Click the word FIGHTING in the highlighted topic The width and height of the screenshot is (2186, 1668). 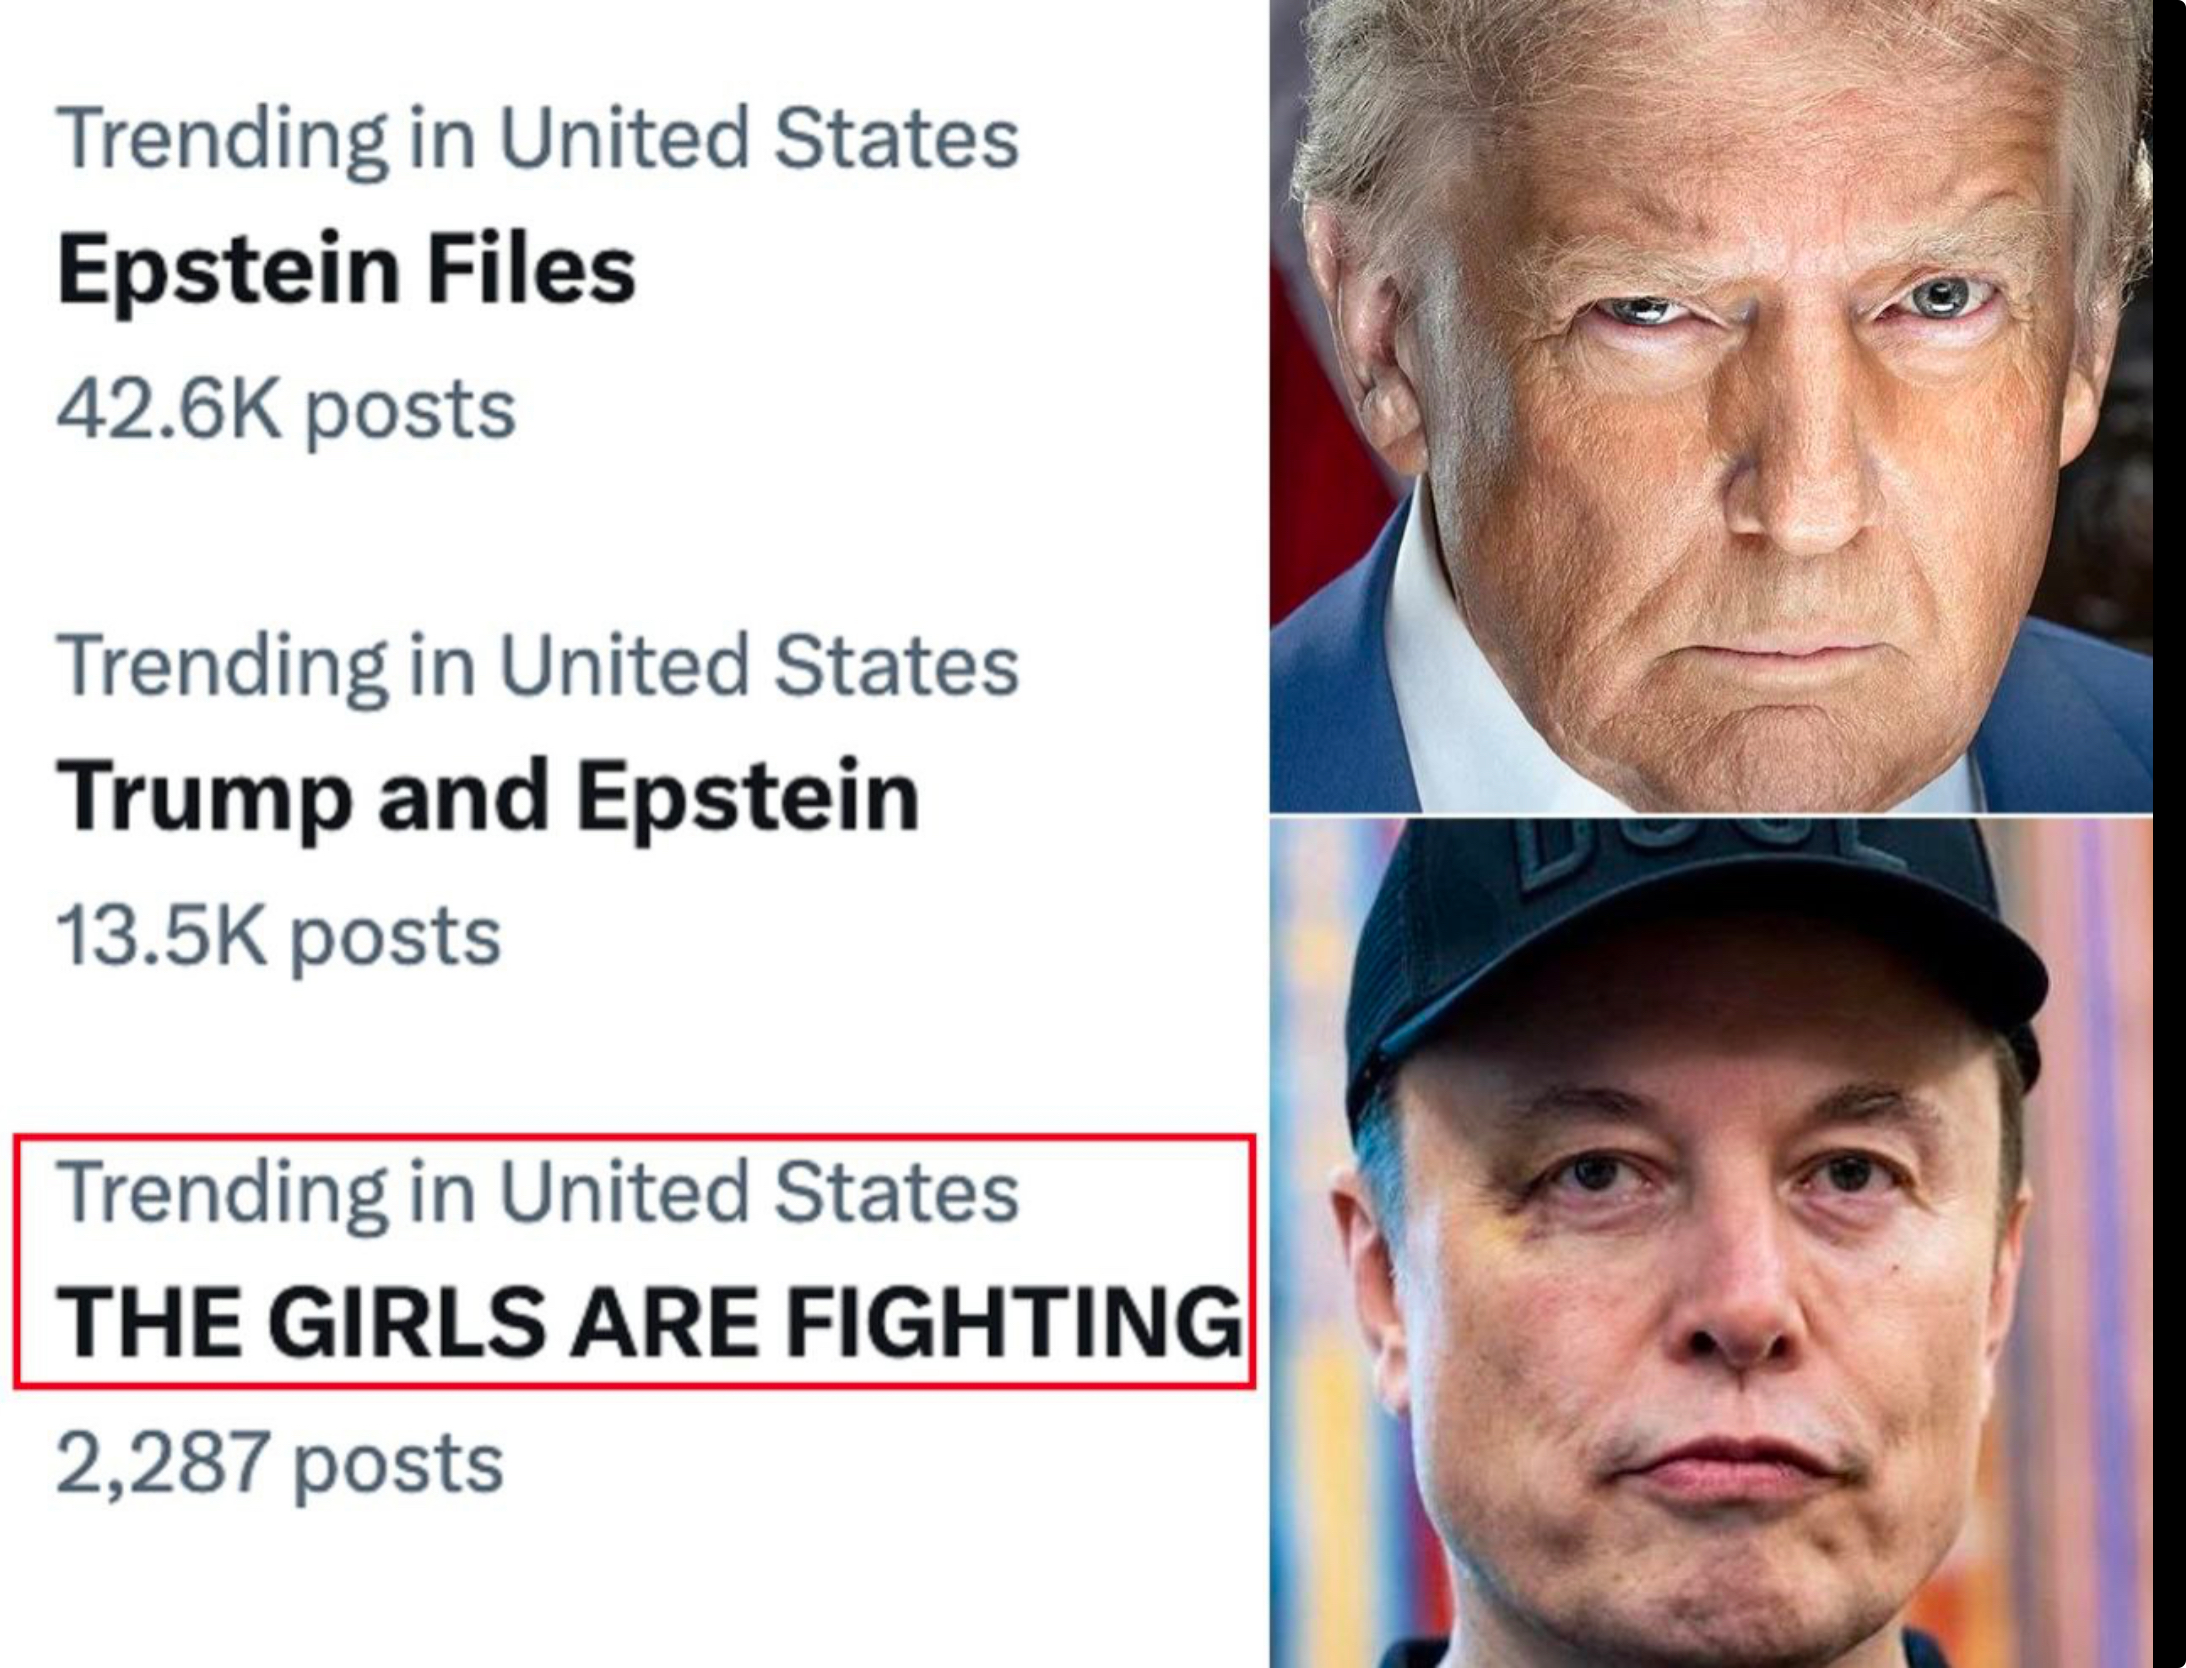point(1014,1322)
